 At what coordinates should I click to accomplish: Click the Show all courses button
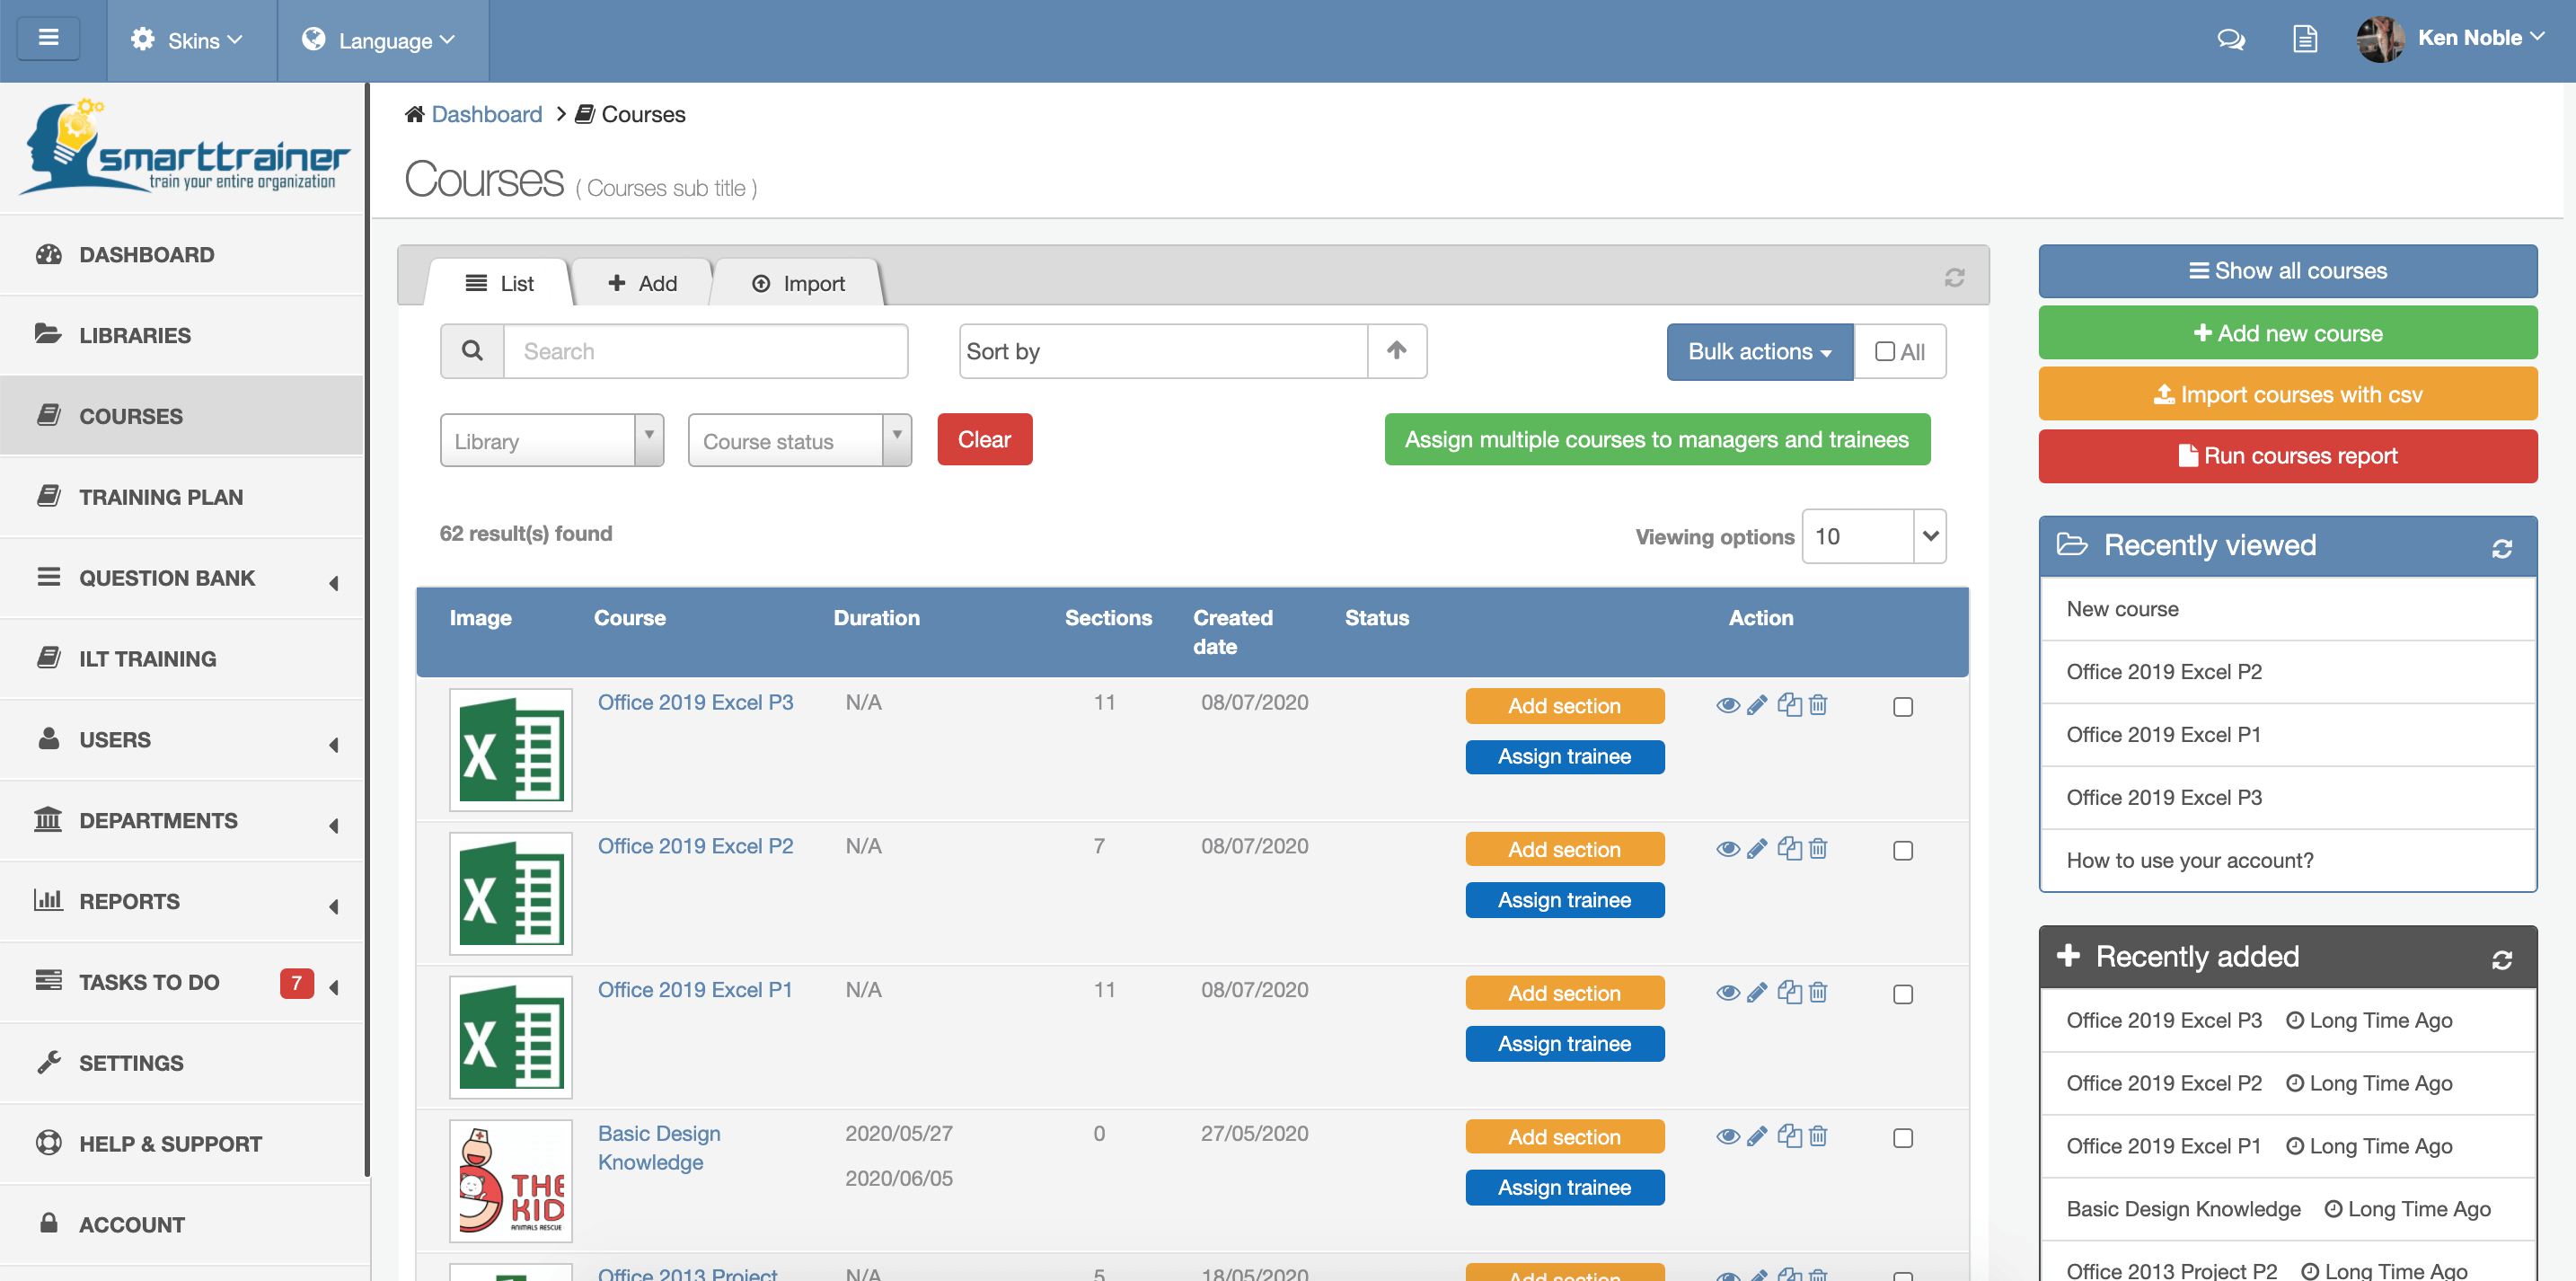click(x=2287, y=271)
